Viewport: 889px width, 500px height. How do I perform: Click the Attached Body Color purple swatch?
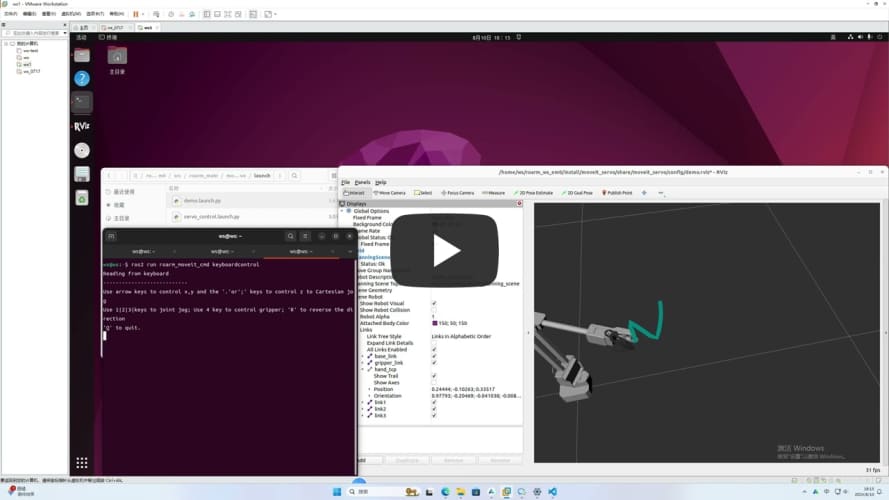point(435,323)
